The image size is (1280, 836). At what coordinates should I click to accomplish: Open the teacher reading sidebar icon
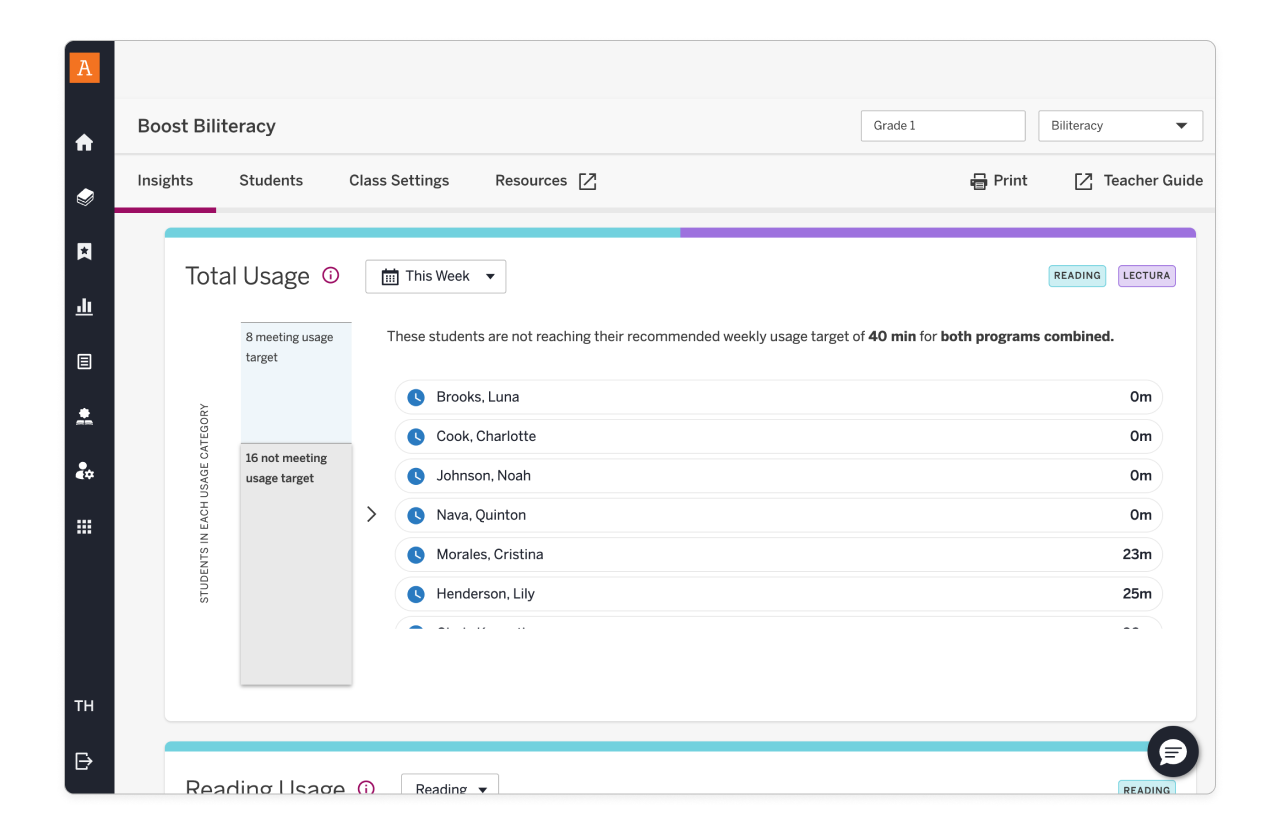click(84, 417)
